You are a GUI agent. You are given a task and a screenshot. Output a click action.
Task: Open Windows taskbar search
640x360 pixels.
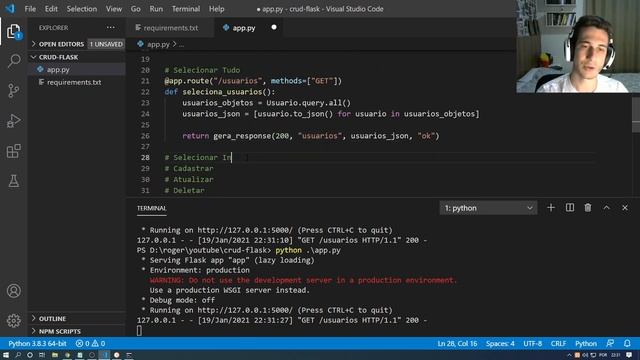pyautogui.click(x=18, y=355)
